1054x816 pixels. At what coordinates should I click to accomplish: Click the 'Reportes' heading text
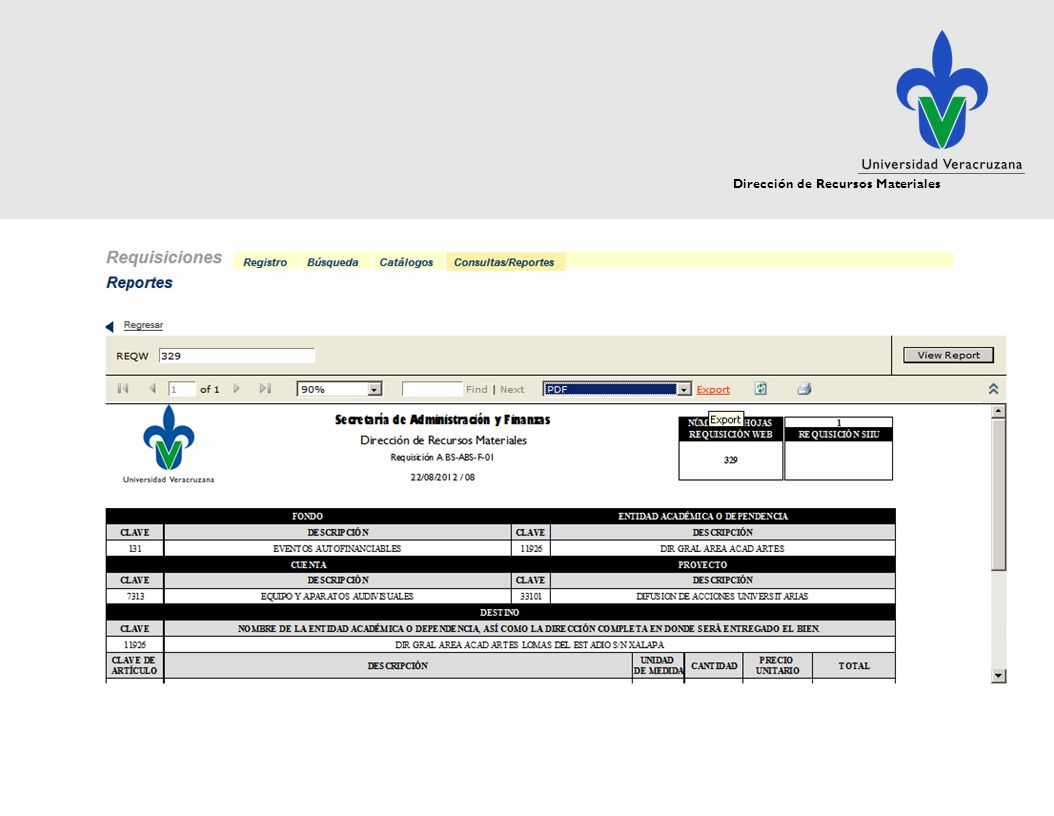[139, 282]
